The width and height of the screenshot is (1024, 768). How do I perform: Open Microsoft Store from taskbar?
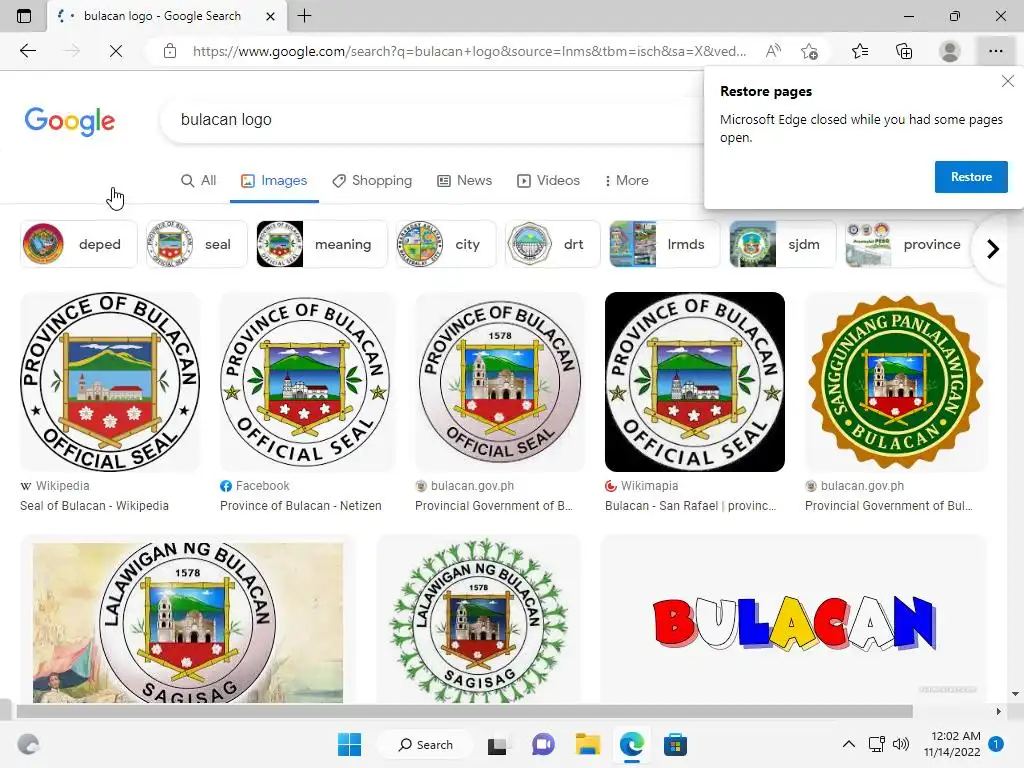(675, 744)
